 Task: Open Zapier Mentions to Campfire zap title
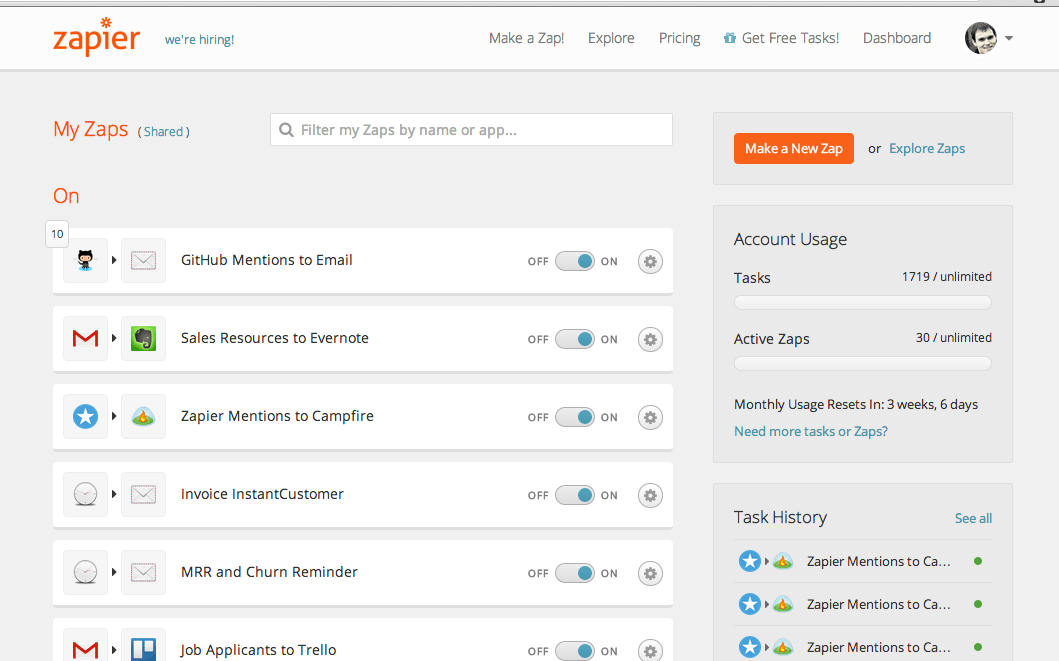[x=277, y=416]
